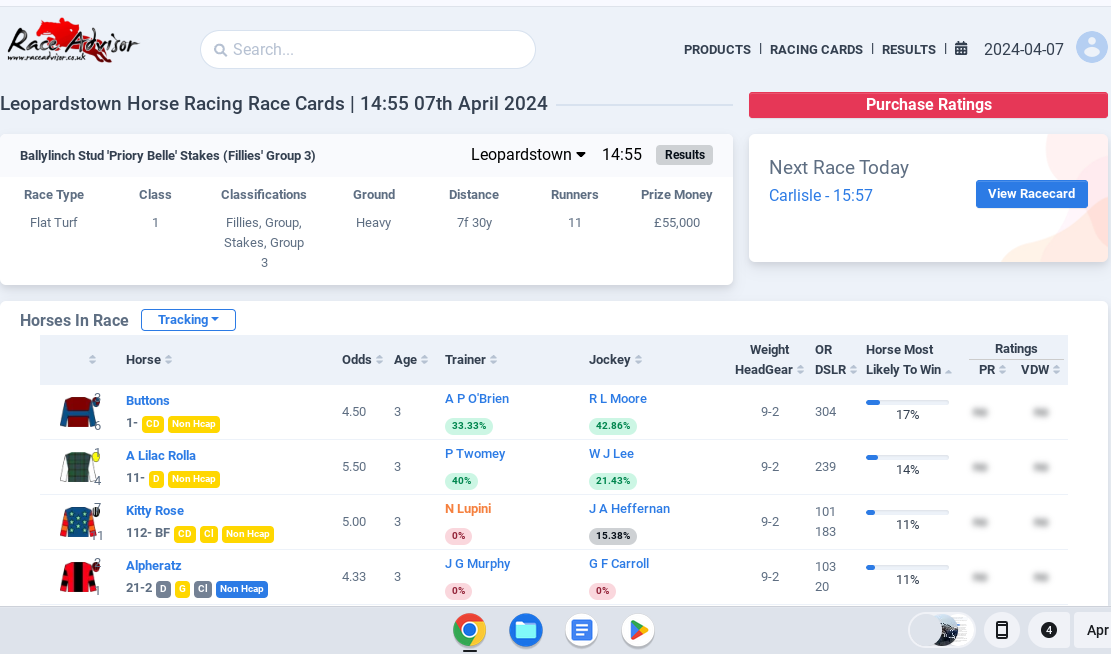Launch Google Play Store from the shelf
Image resolution: width=1111 pixels, height=654 pixels.
point(637,630)
